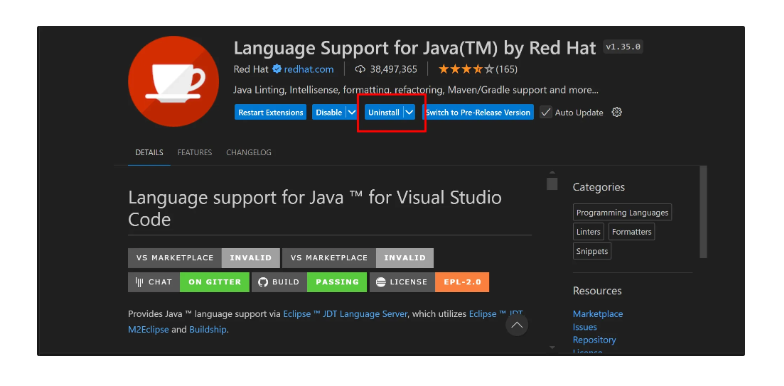Open the Buildship link
The width and height of the screenshot is (784, 386).
coord(208,330)
